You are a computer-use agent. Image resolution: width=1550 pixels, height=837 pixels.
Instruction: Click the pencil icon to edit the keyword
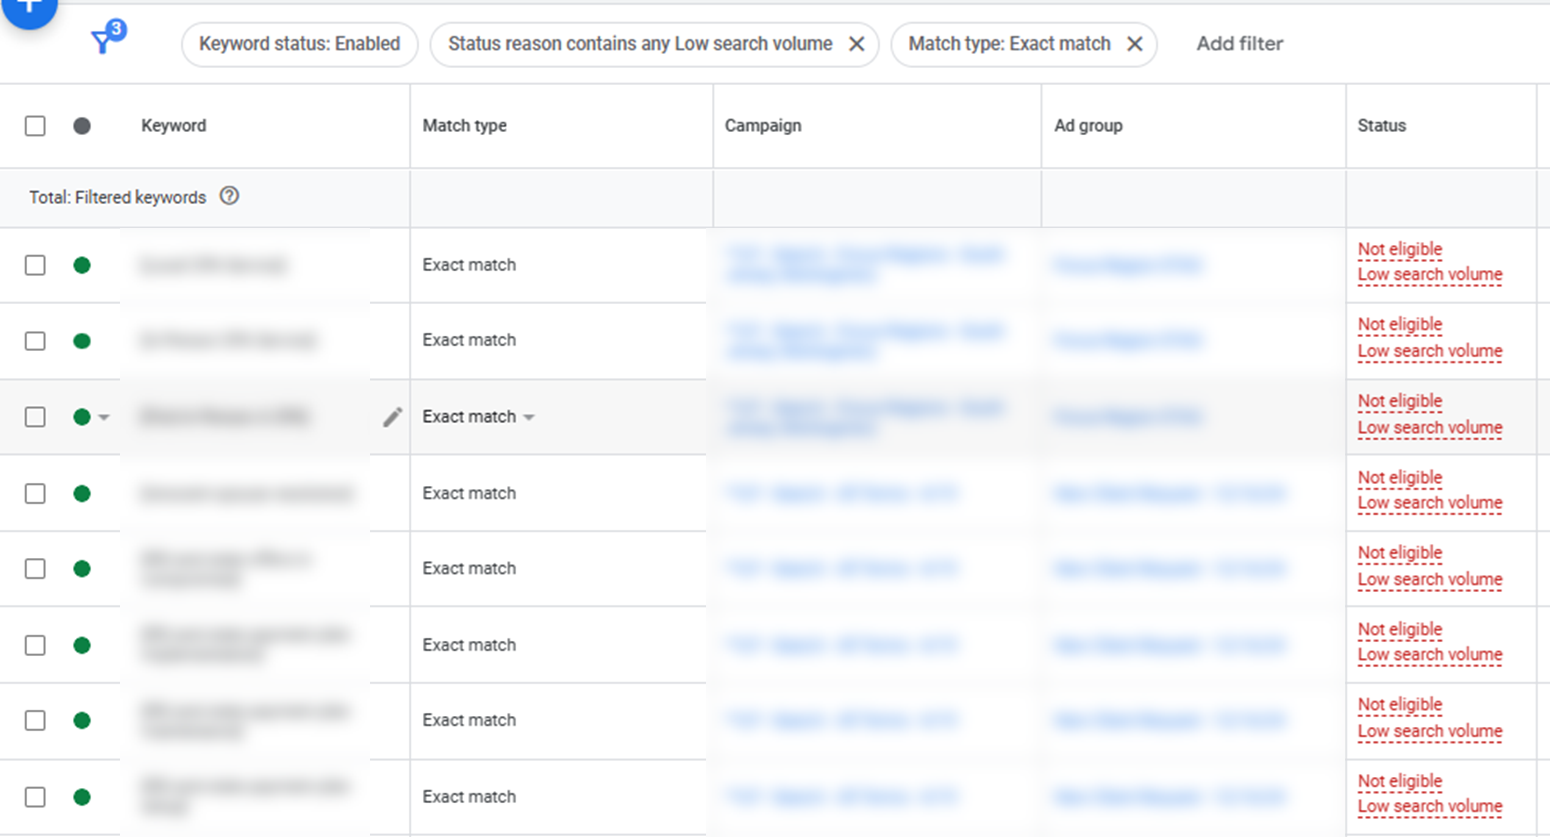click(390, 417)
